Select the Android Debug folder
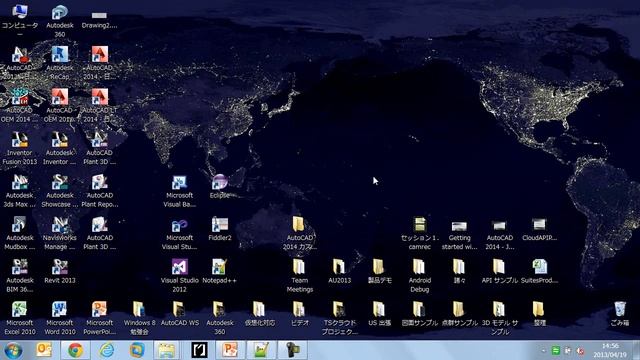The image size is (640, 360). pos(419,276)
